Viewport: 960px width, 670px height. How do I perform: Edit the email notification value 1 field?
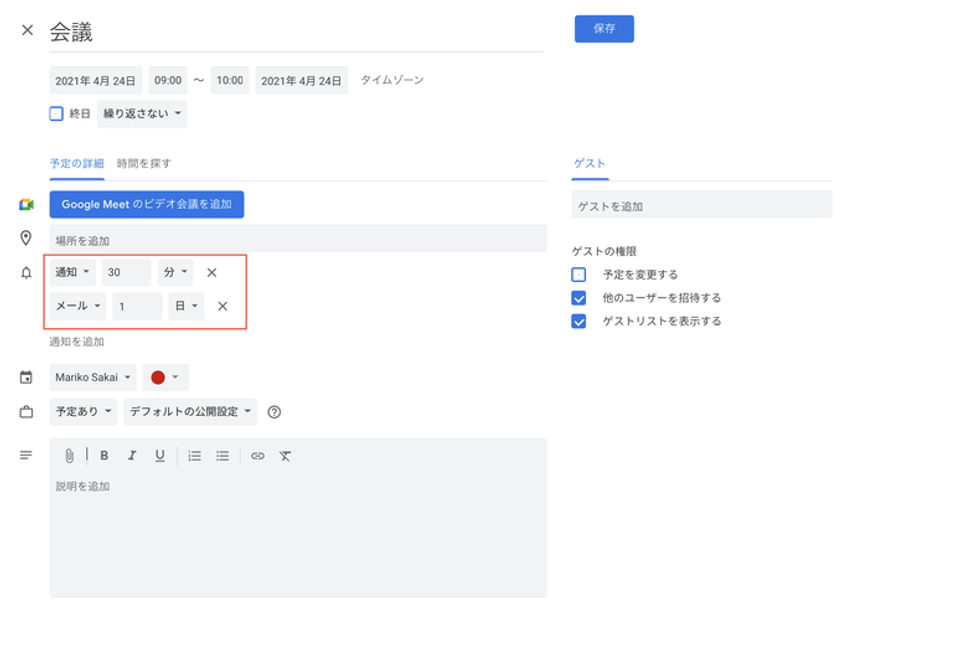[137, 306]
